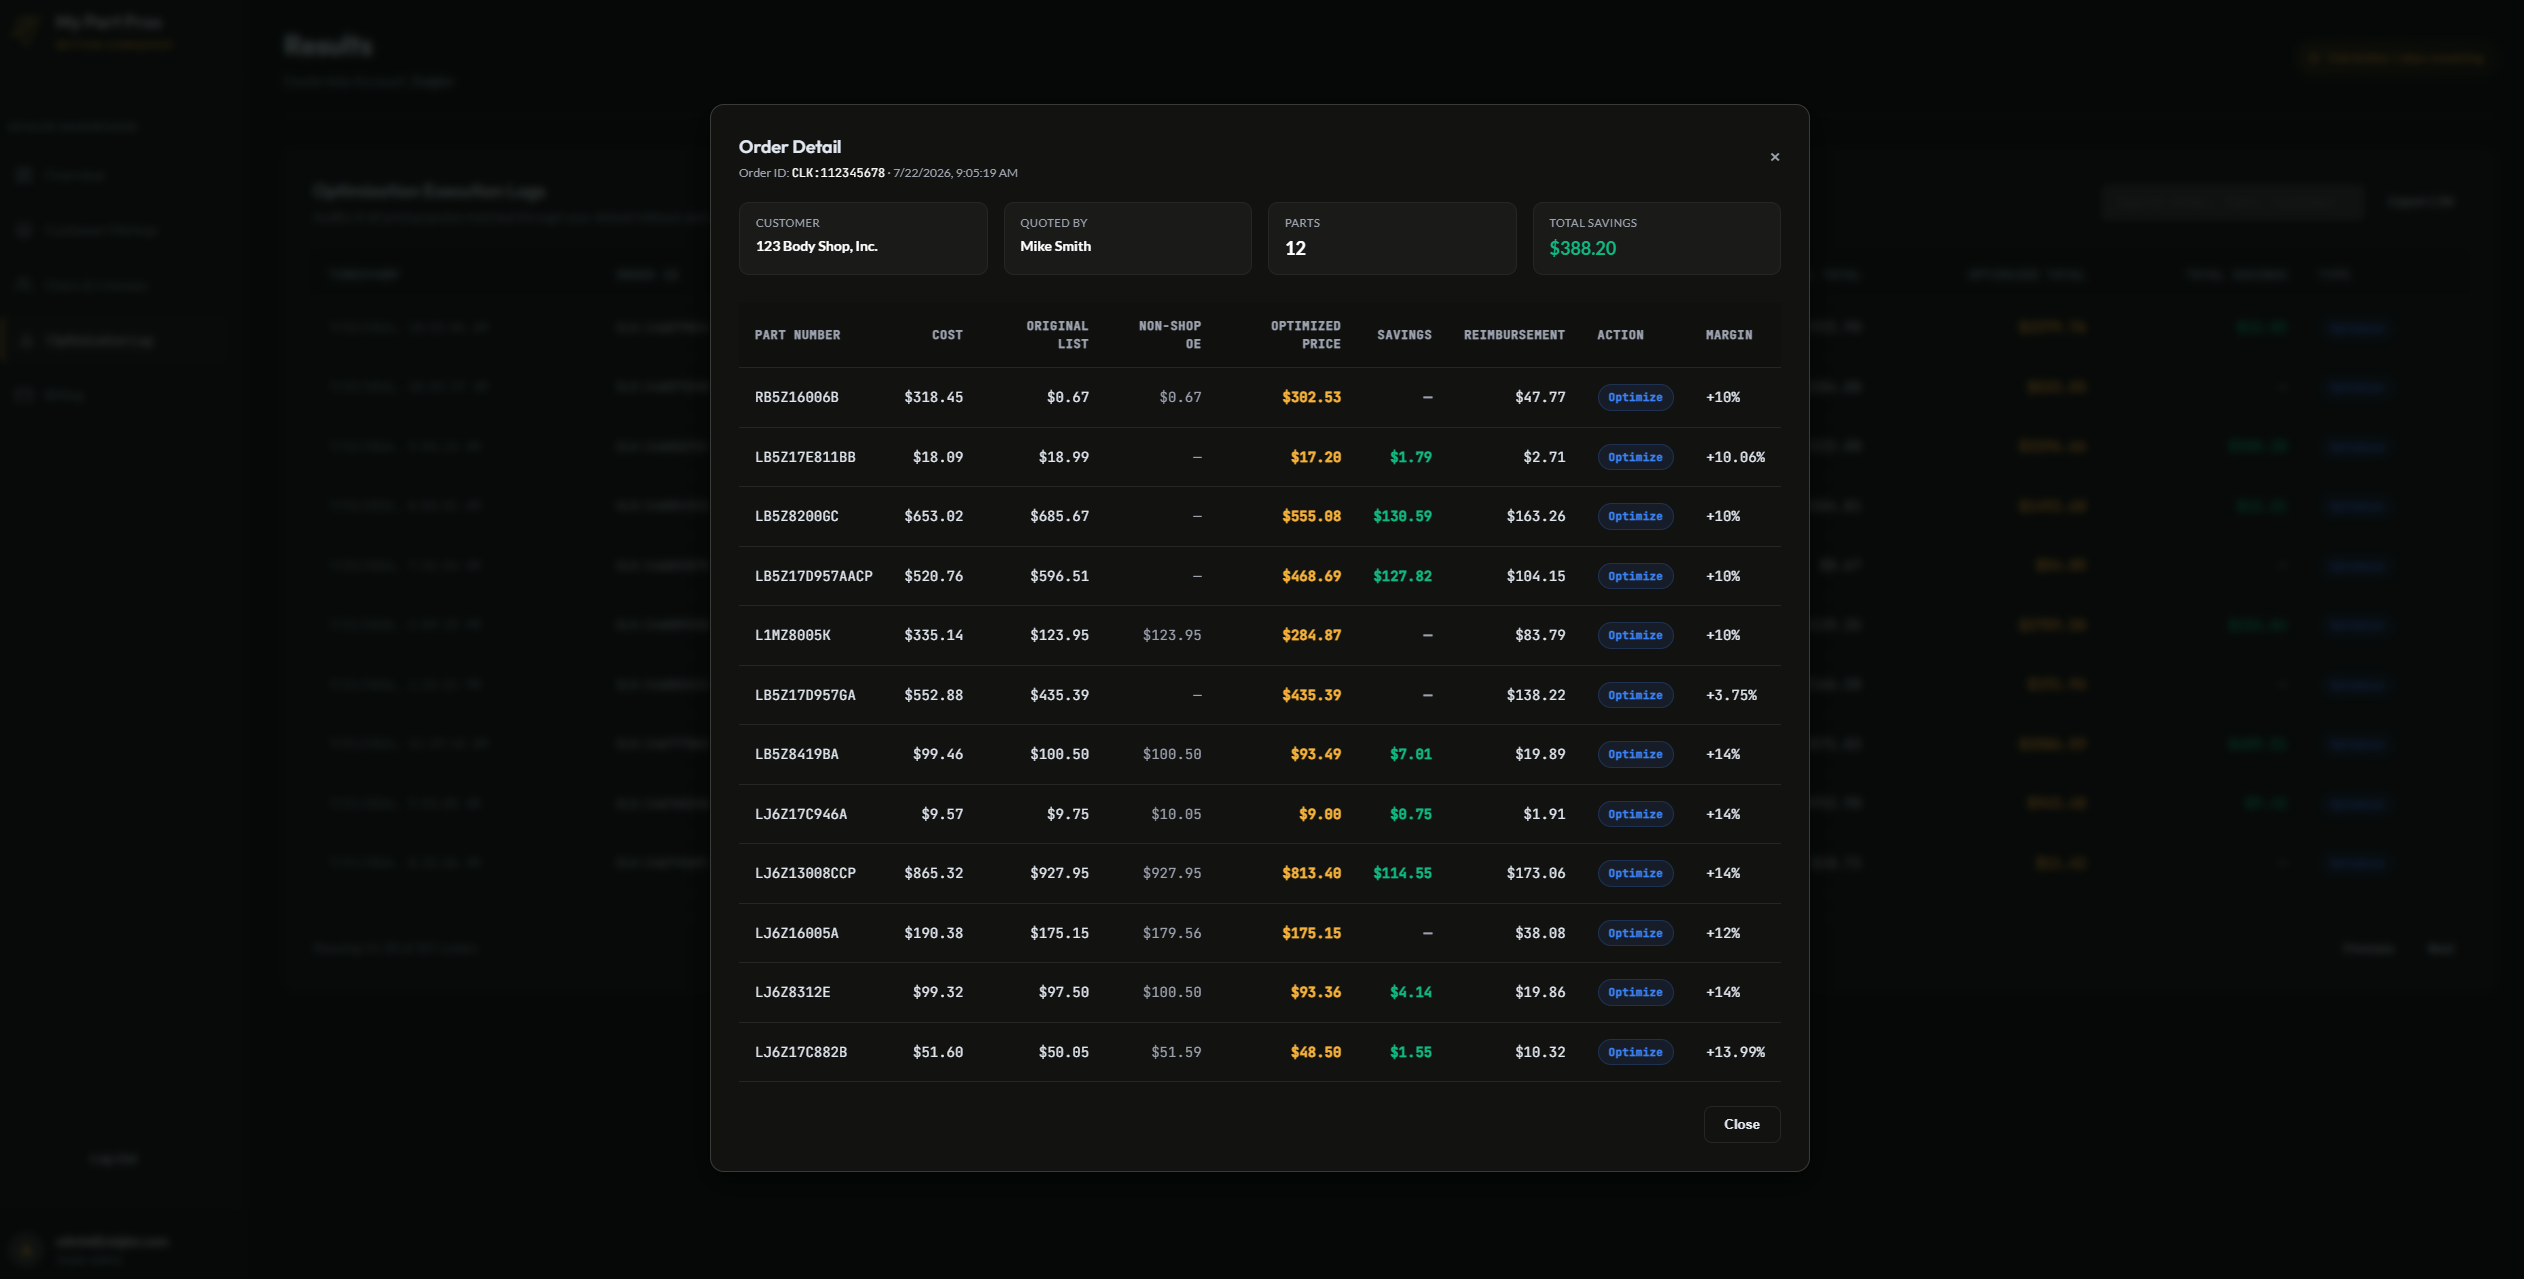Click Optimize badge for part LB5Z17E811BB
Screen dimensions: 2524x1279
(1635, 457)
